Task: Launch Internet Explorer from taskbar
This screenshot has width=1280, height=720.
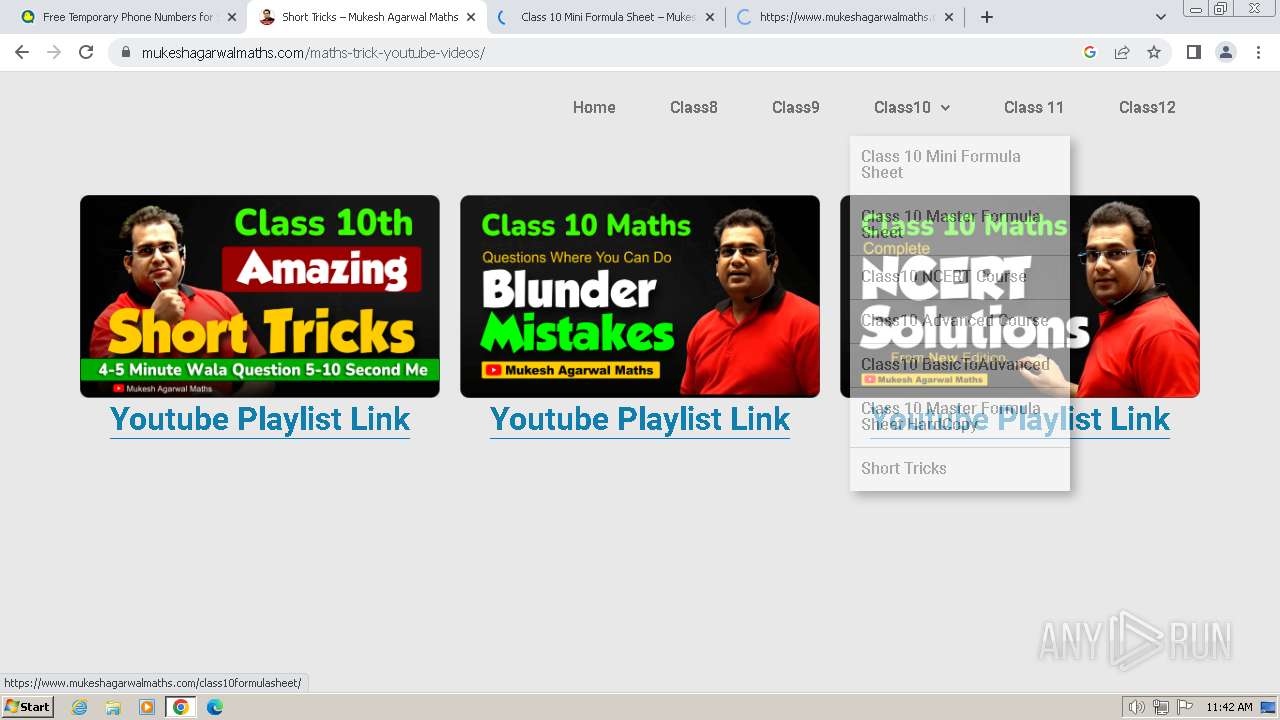Action: (79, 707)
